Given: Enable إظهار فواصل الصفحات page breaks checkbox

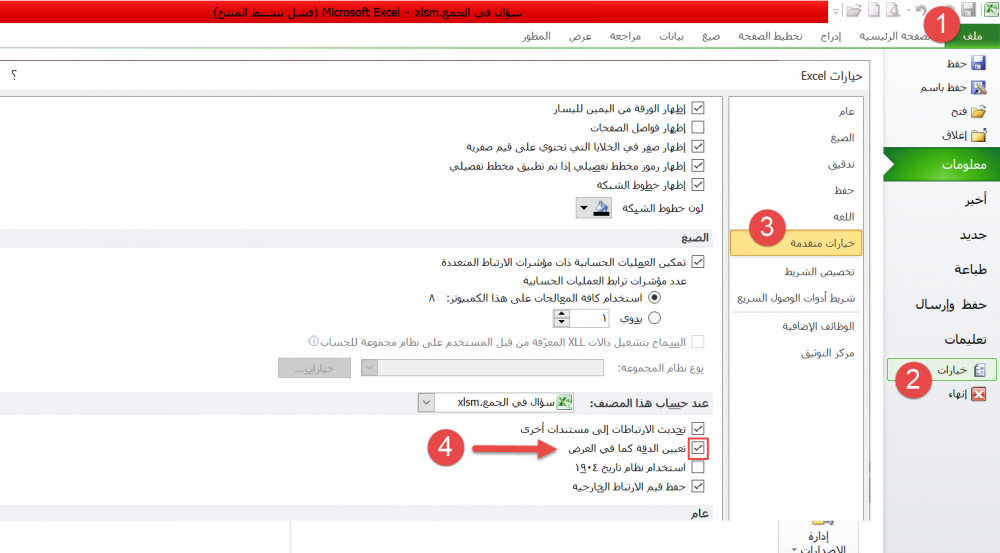Looking at the screenshot, I should coord(698,128).
